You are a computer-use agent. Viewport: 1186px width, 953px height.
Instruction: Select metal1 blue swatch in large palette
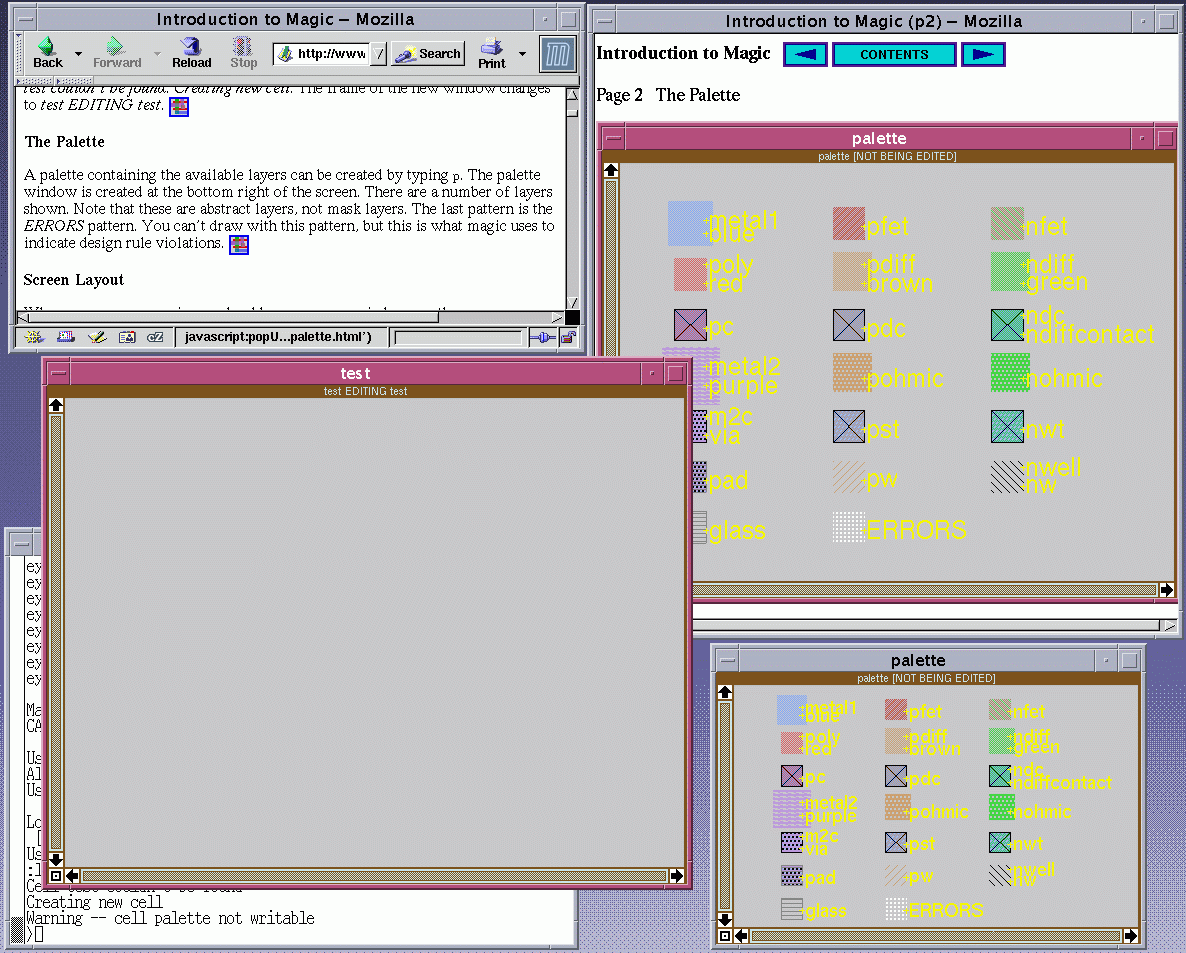click(690, 223)
